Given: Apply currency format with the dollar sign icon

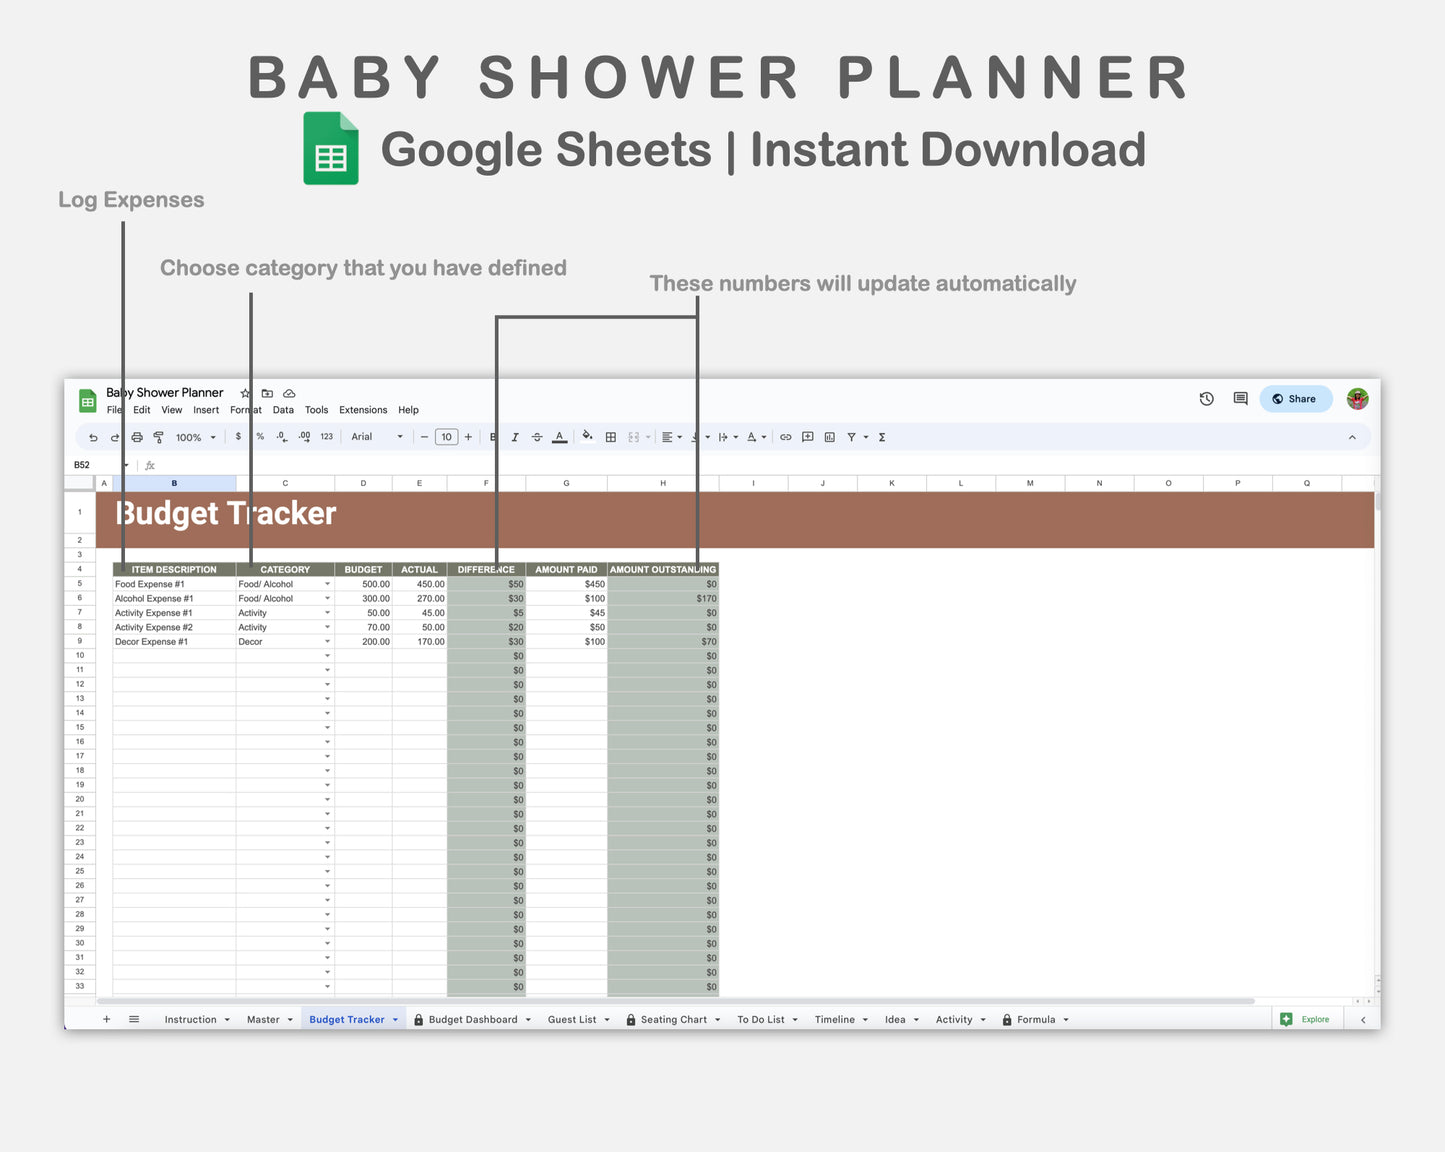Looking at the screenshot, I should point(238,437).
